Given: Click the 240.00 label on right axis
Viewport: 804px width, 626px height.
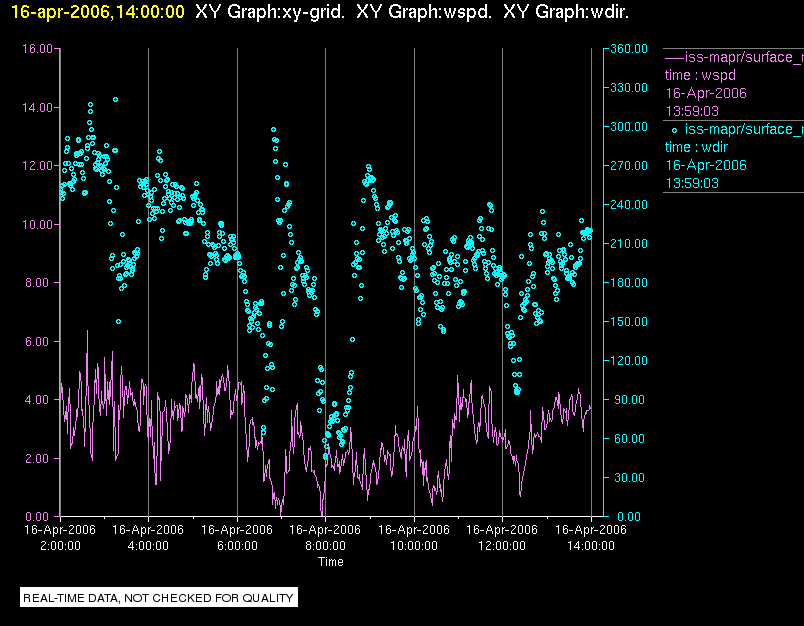Looking at the screenshot, I should [629, 205].
